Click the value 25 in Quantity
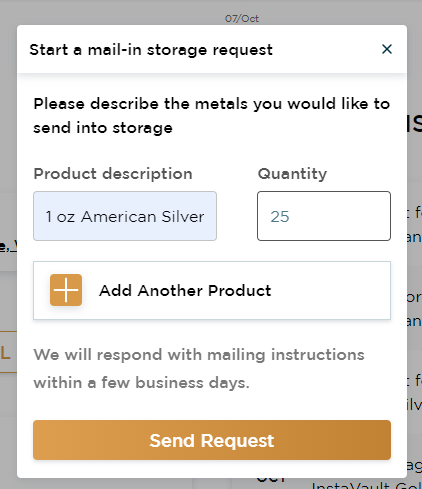The height and width of the screenshot is (489, 422). tap(280, 217)
